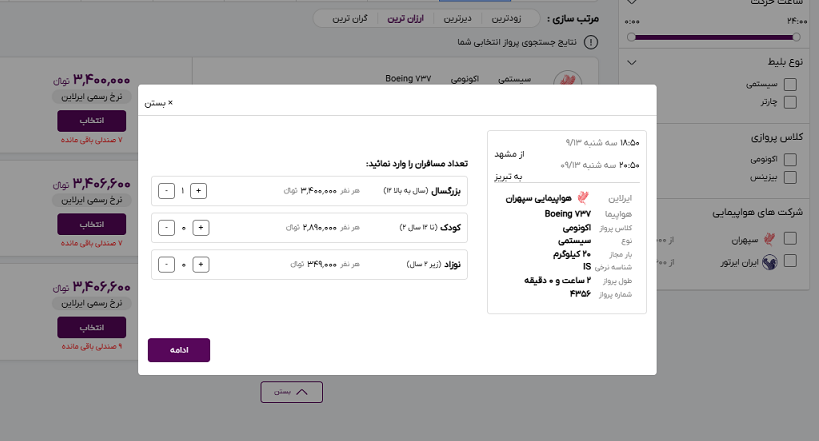Tick the اکونومی flight class checkbox
Viewport: 819px width, 441px height.
point(790,159)
